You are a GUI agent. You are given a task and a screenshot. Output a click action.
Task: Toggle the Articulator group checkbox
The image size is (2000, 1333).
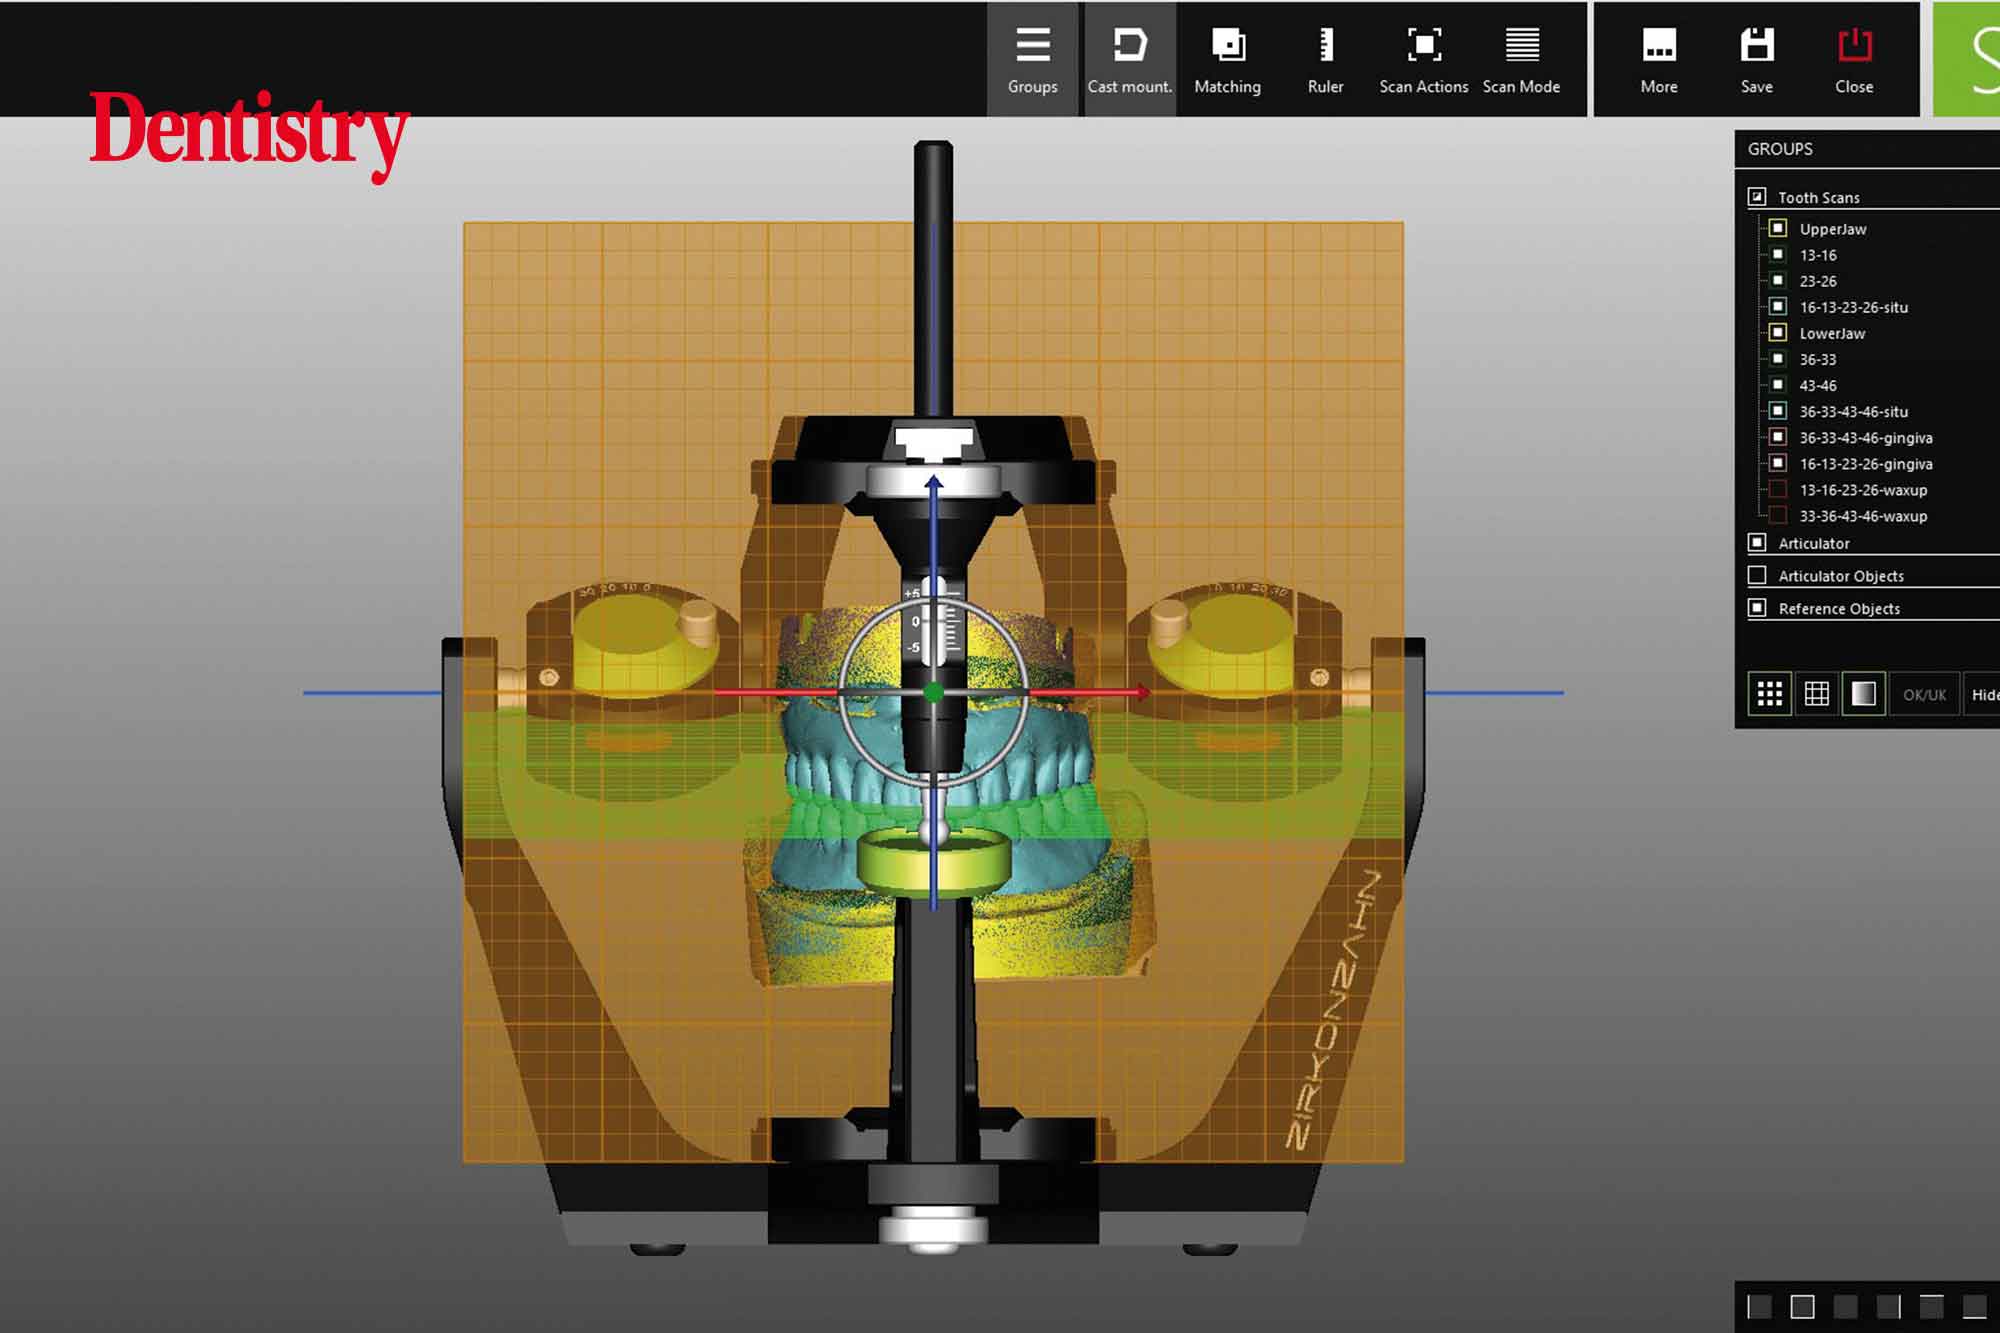1757,543
